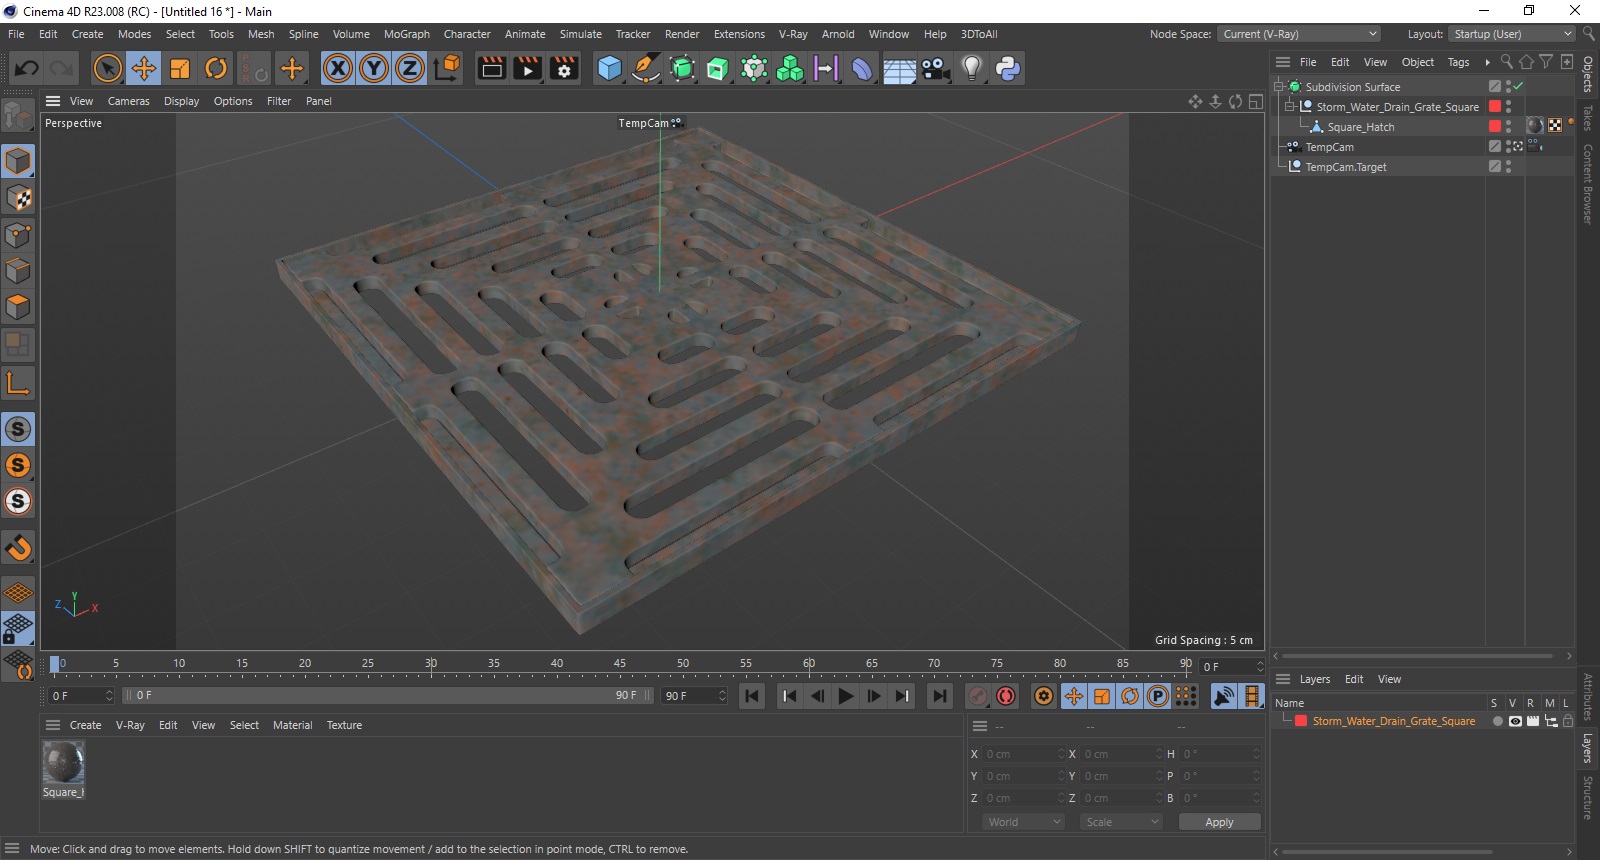The image size is (1600, 860).
Task: Add a Bend deformer object
Action: [x=862, y=68]
